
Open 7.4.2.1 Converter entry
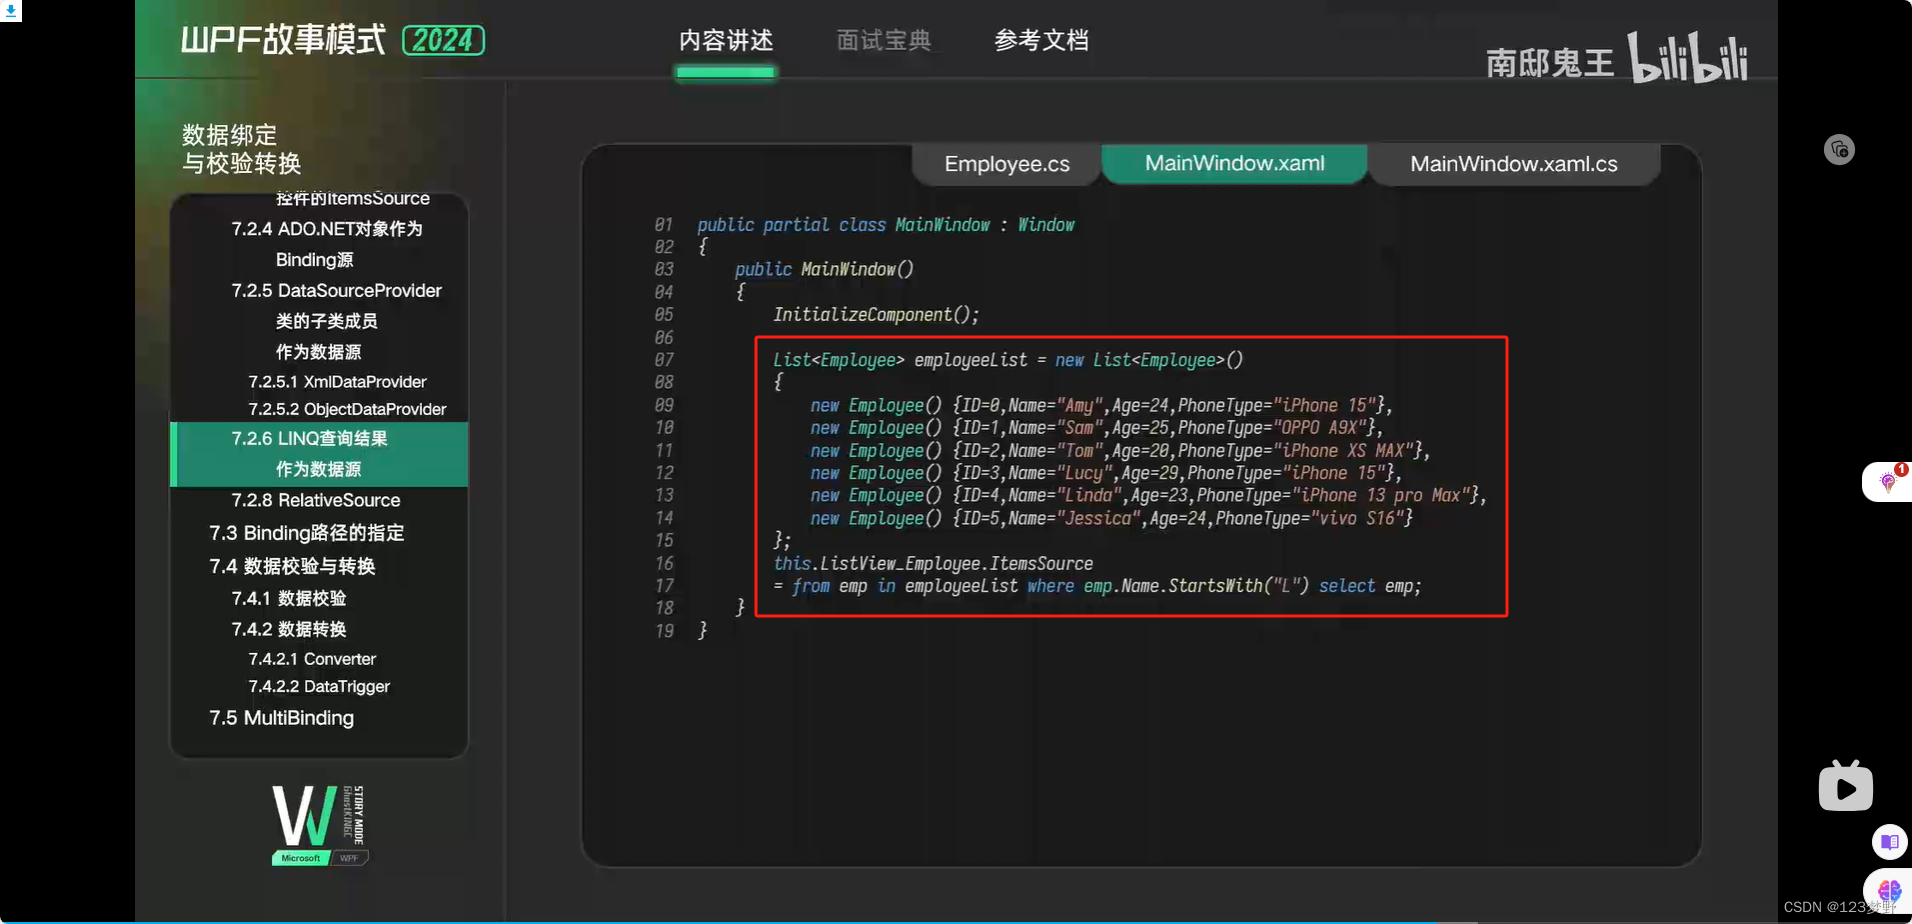(312, 659)
